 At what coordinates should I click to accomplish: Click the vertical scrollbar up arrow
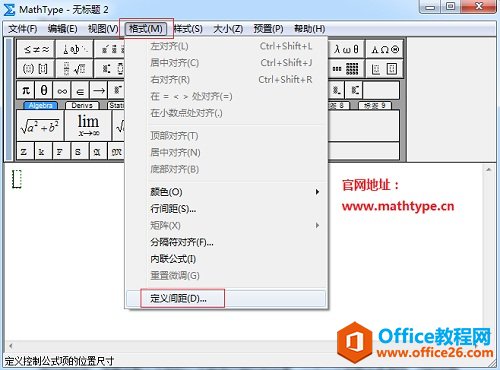[x=488, y=170]
